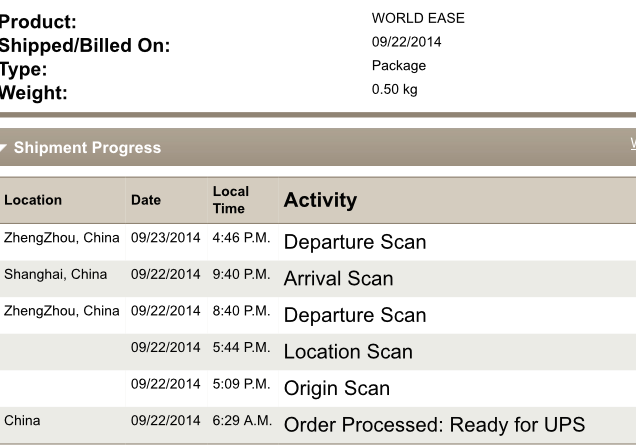Image resolution: width=636 pixels, height=447 pixels.
Task: Click the Shipment Progress section title
Action: (x=87, y=148)
